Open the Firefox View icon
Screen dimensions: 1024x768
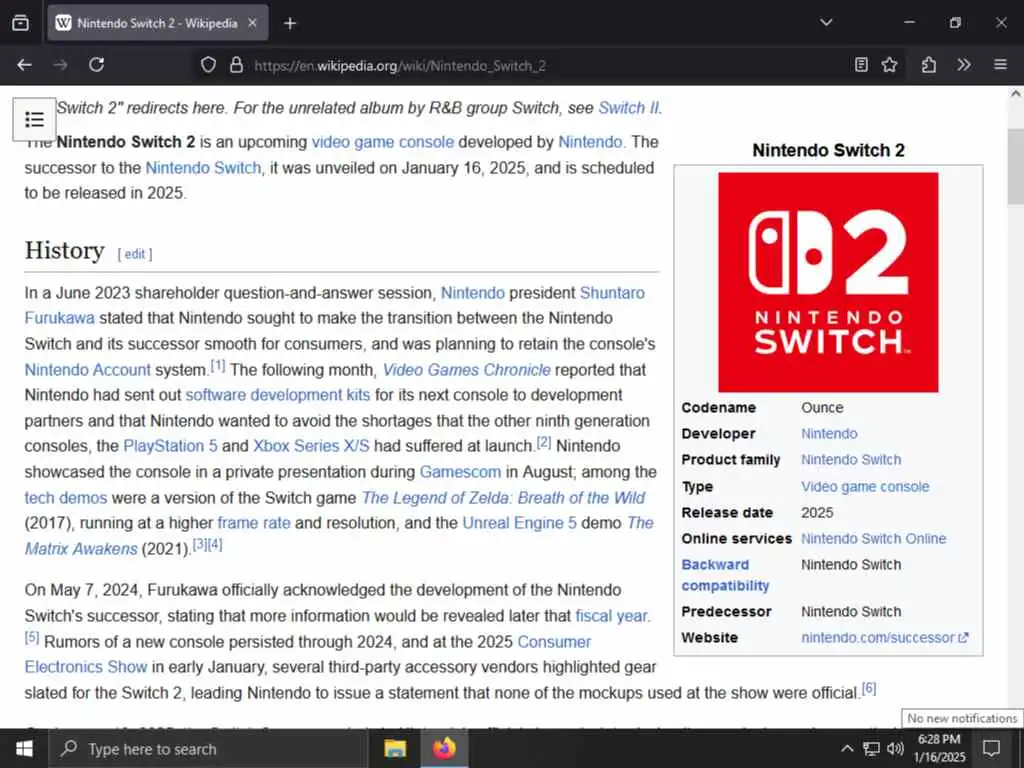pos(20,23)
